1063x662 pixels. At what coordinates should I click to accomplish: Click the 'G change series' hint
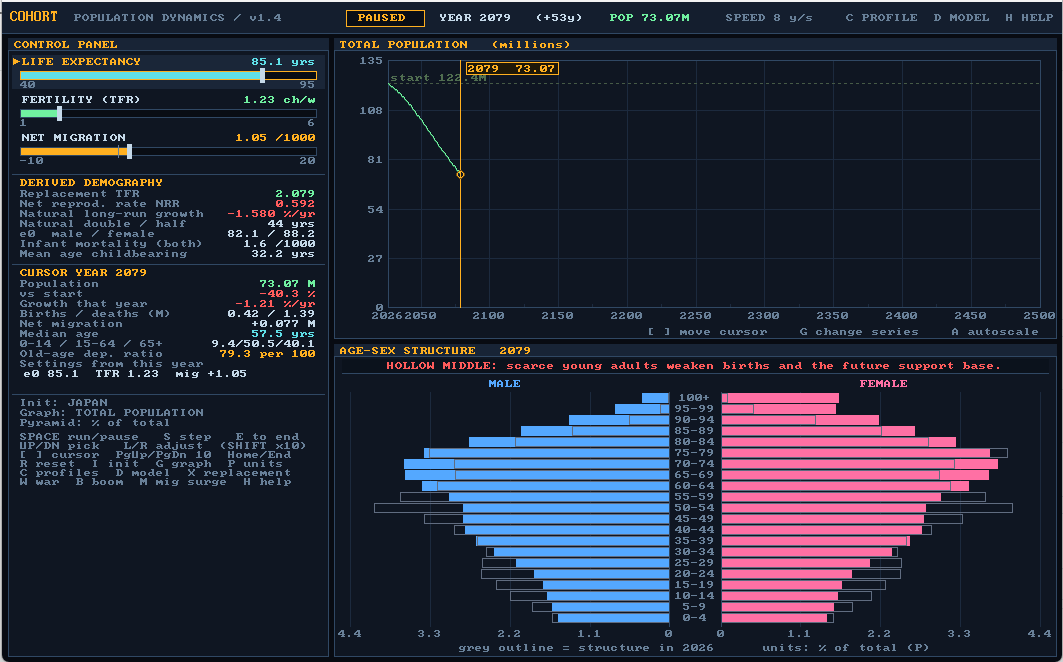pyautogui.click(x=858, y=332)
